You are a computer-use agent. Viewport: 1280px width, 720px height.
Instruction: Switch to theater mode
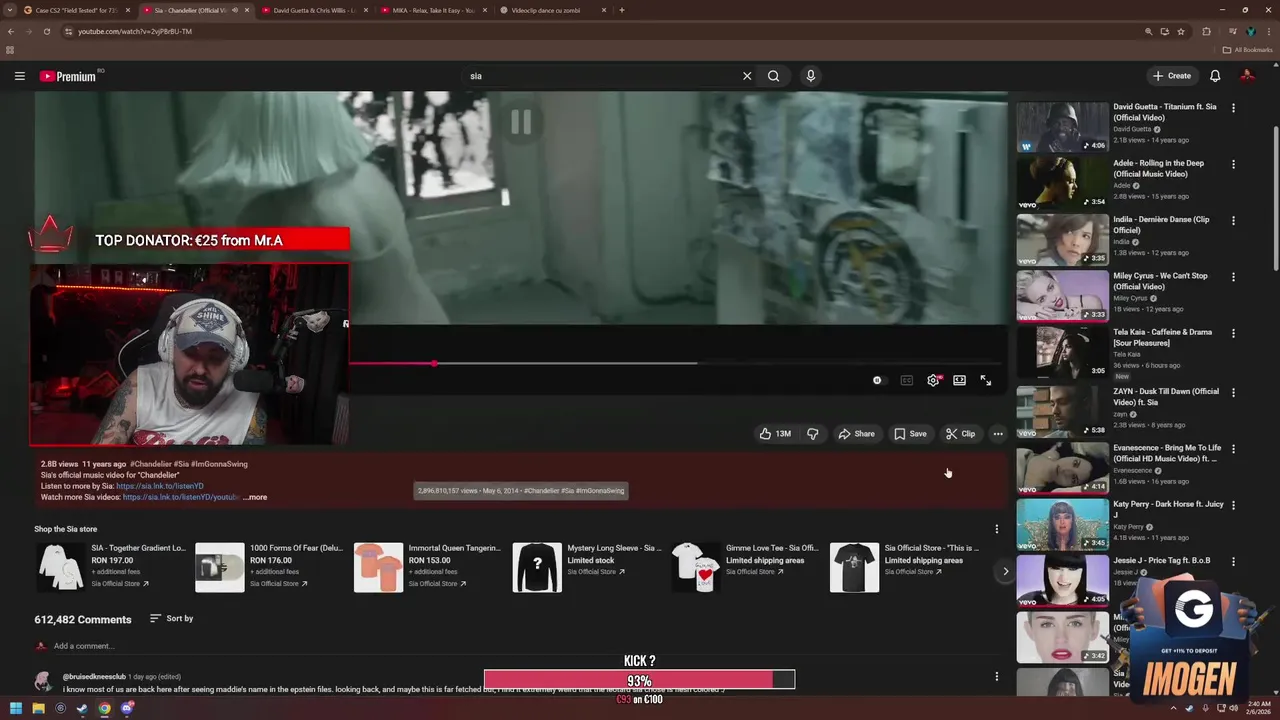[959, 380]
